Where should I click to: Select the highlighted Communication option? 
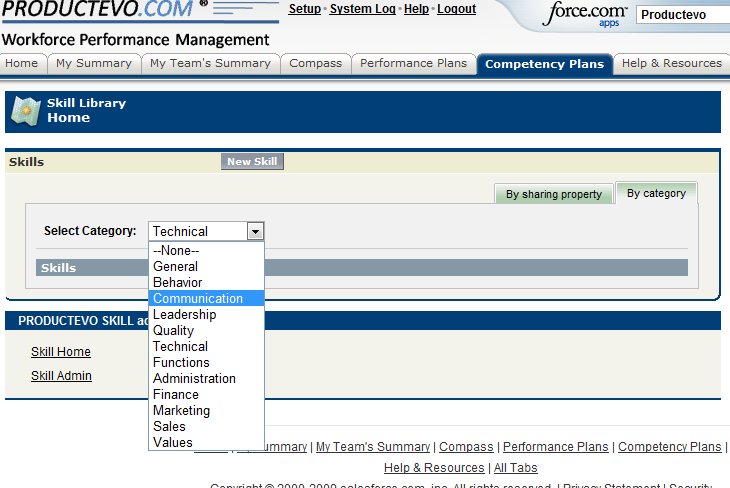coord(206,298)
